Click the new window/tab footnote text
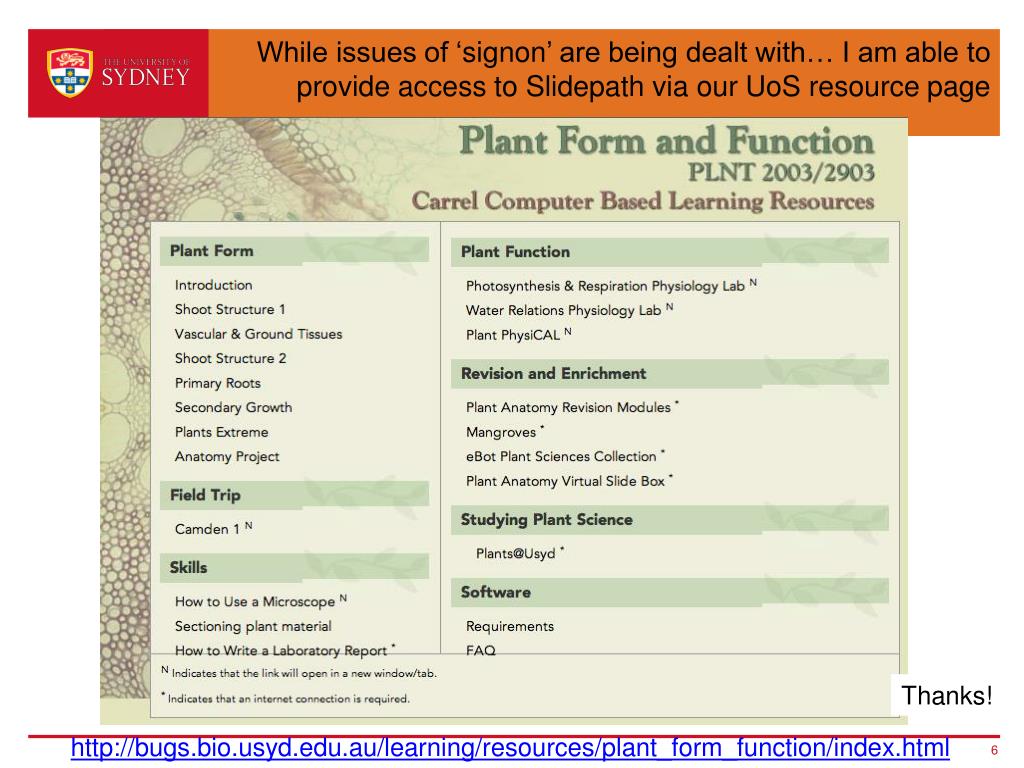Image resolution: width=1024 pixels, height=768 pixels. 299,673
